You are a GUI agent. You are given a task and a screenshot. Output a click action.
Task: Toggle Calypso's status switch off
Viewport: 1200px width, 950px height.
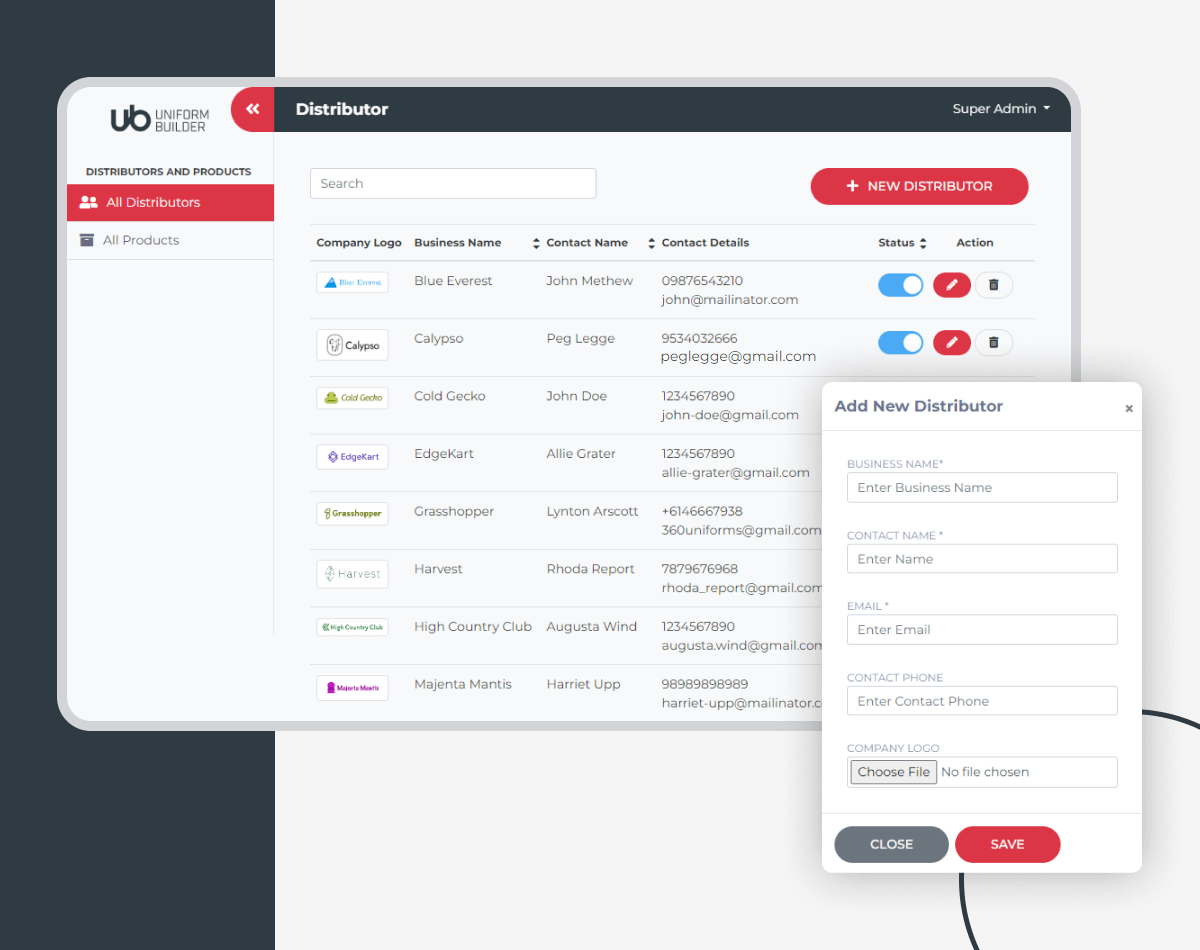[x=900, y=342]
